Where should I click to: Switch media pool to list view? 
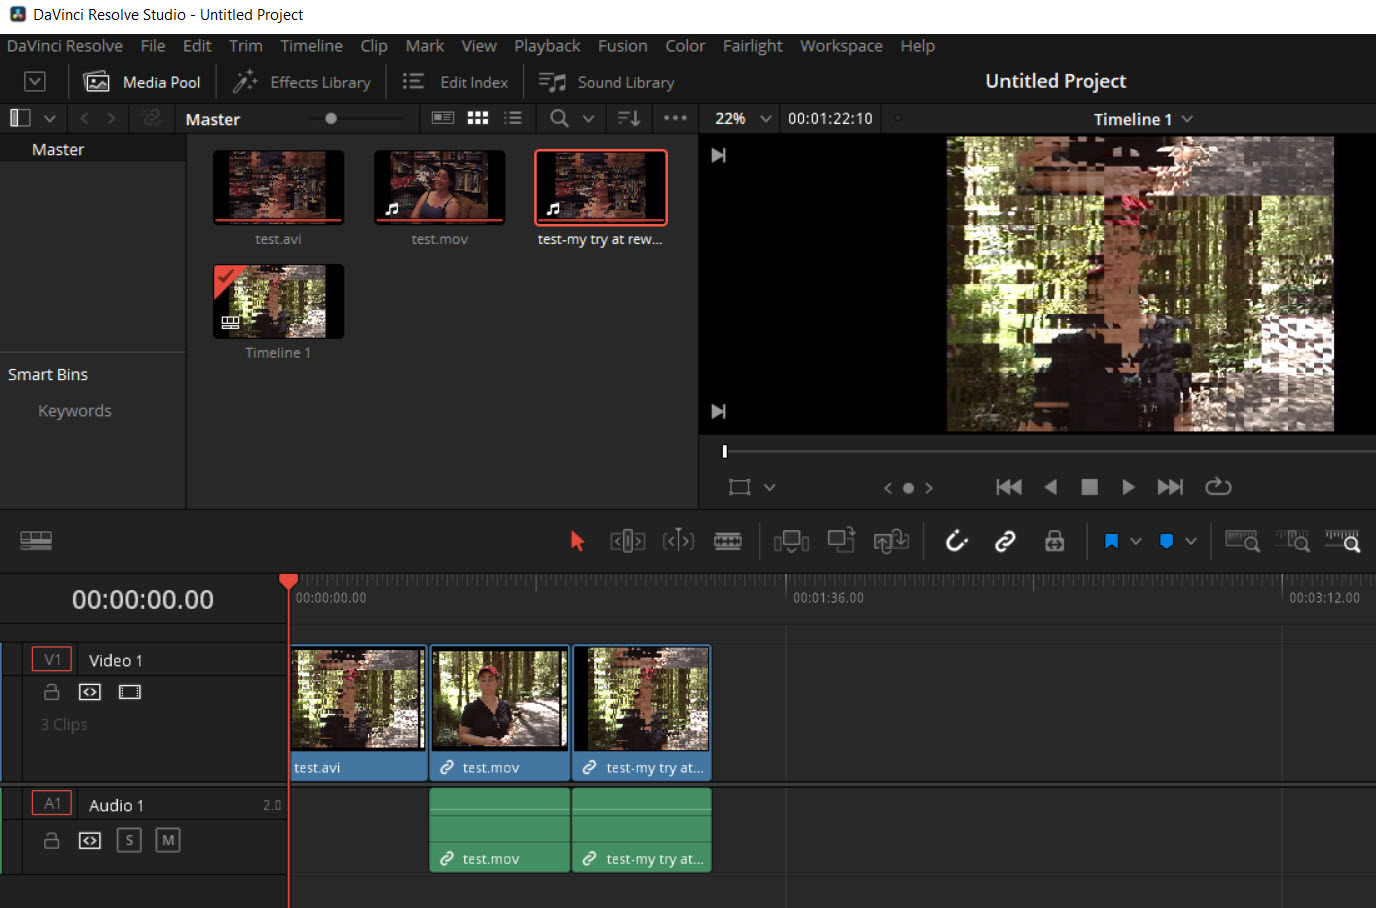513,118
